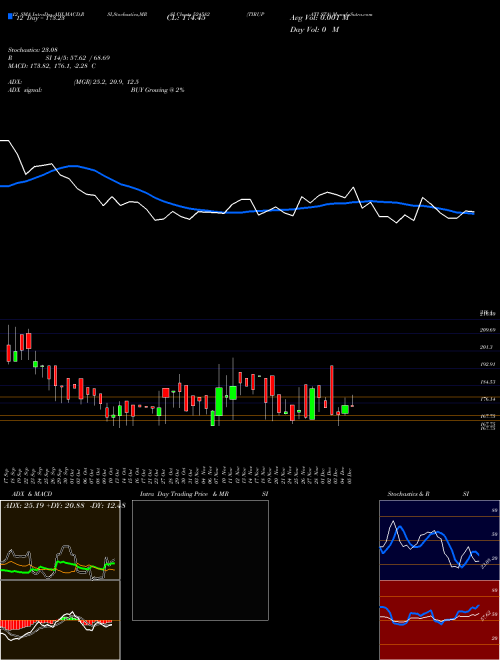Image resolution: width=500 pixels, height=660 pixels.
Task: Click the 176.14 price axis label
Action: point(487,399)
